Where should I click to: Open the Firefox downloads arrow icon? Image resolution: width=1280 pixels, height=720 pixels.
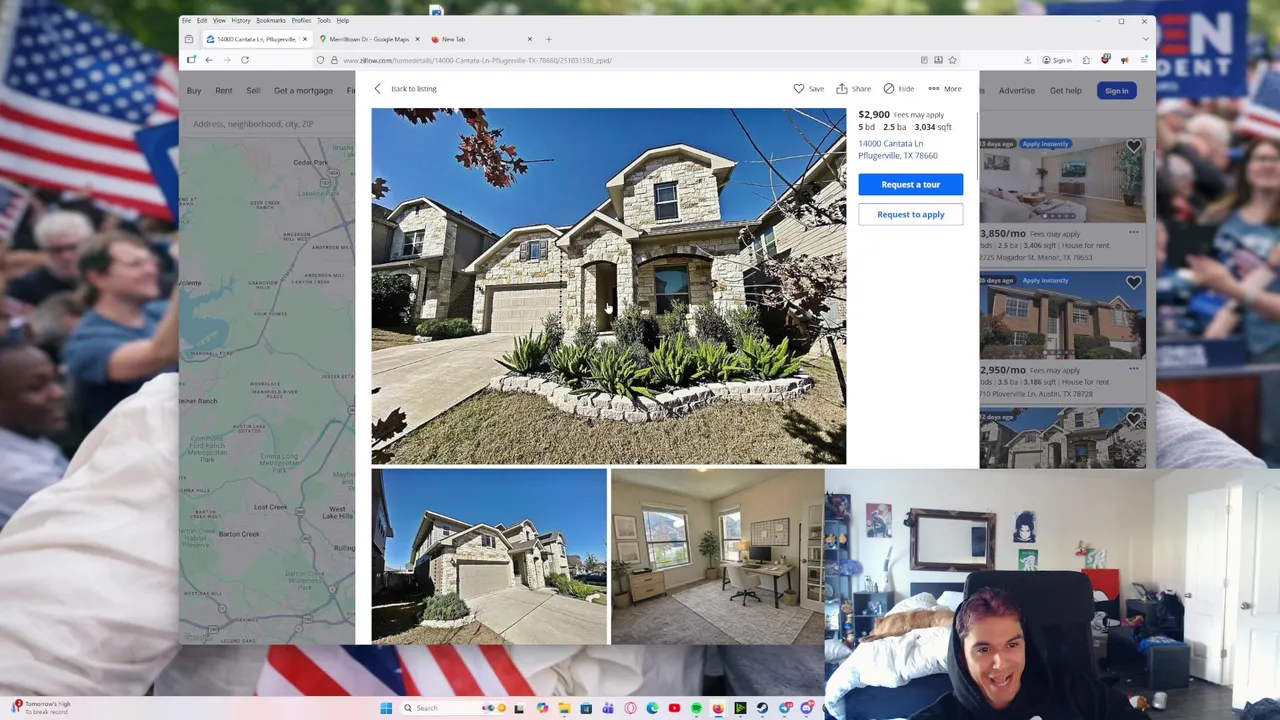pyautogui.click(x=1027, y=60)
